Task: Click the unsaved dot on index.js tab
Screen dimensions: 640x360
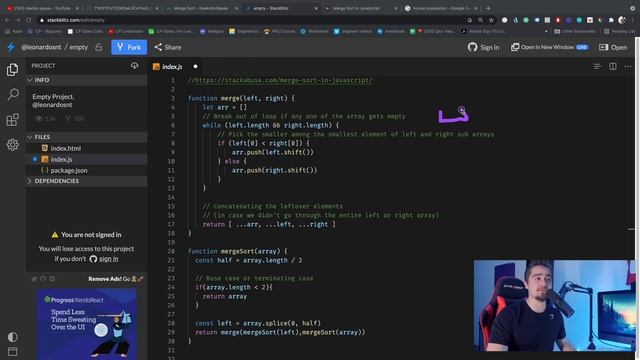Action: (x=196, y=67)
